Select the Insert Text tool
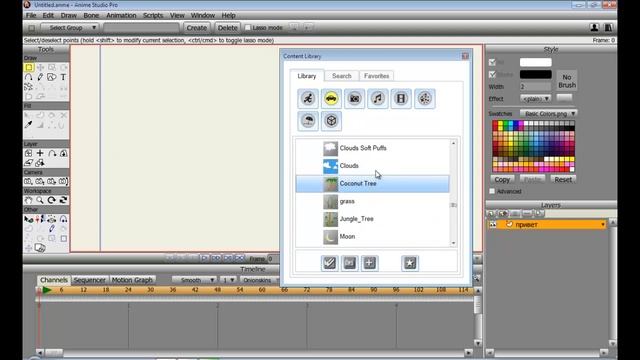Screen dimensions: 640x360 tap(63, 77)
